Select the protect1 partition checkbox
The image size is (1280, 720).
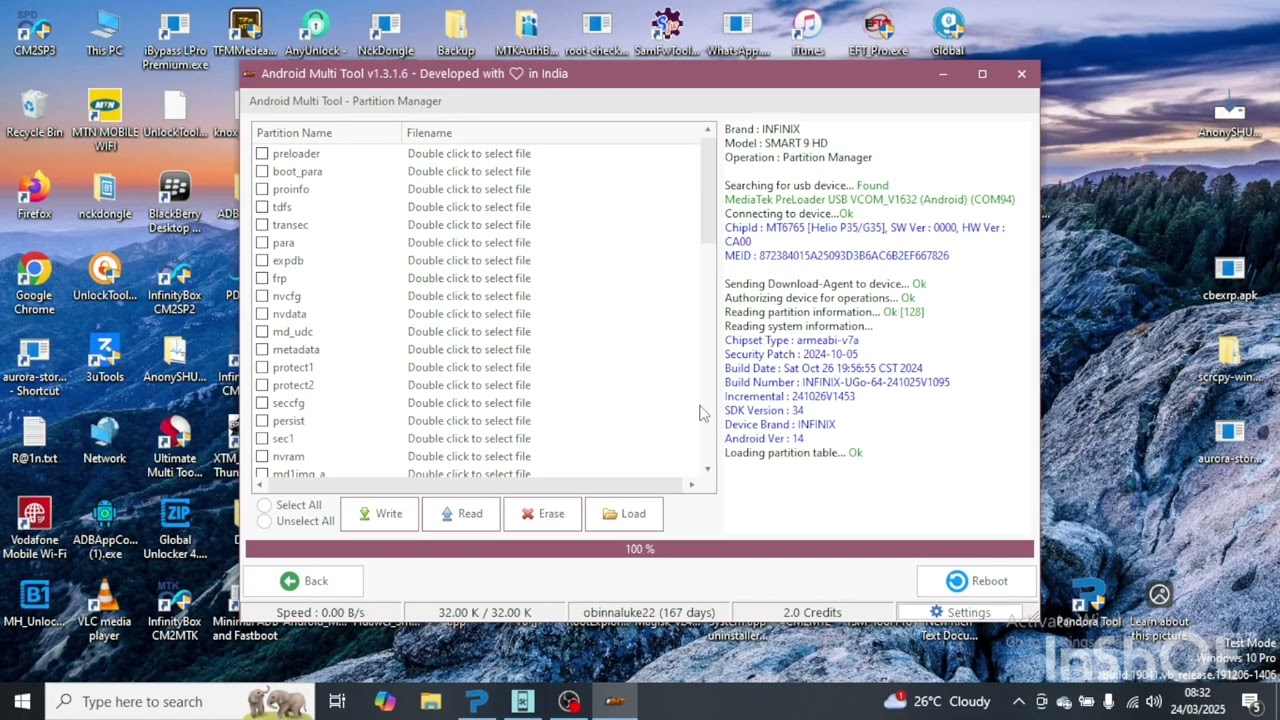tap(262, 367)
